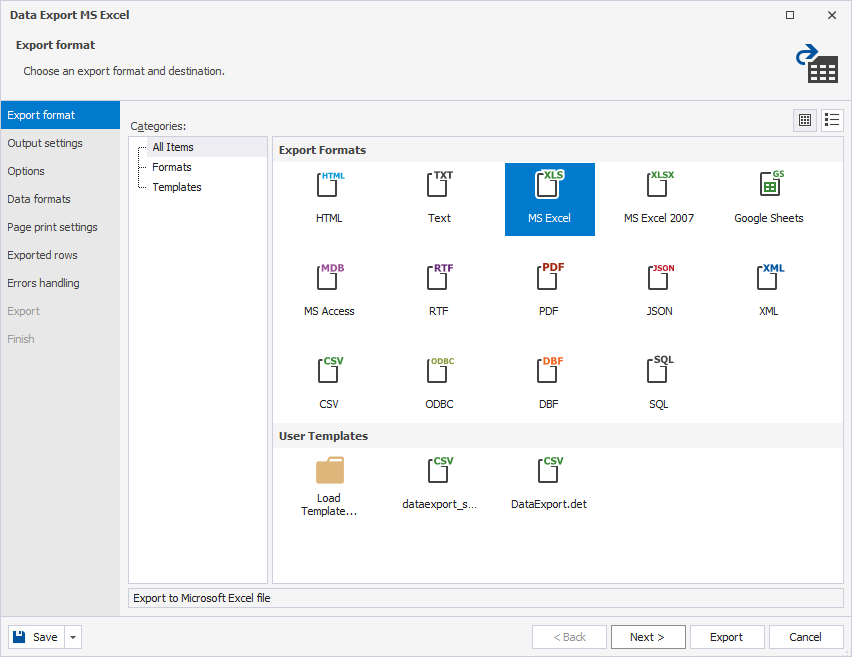Select the MS Excel 2007 XLSX format

[x=659, y=187]
